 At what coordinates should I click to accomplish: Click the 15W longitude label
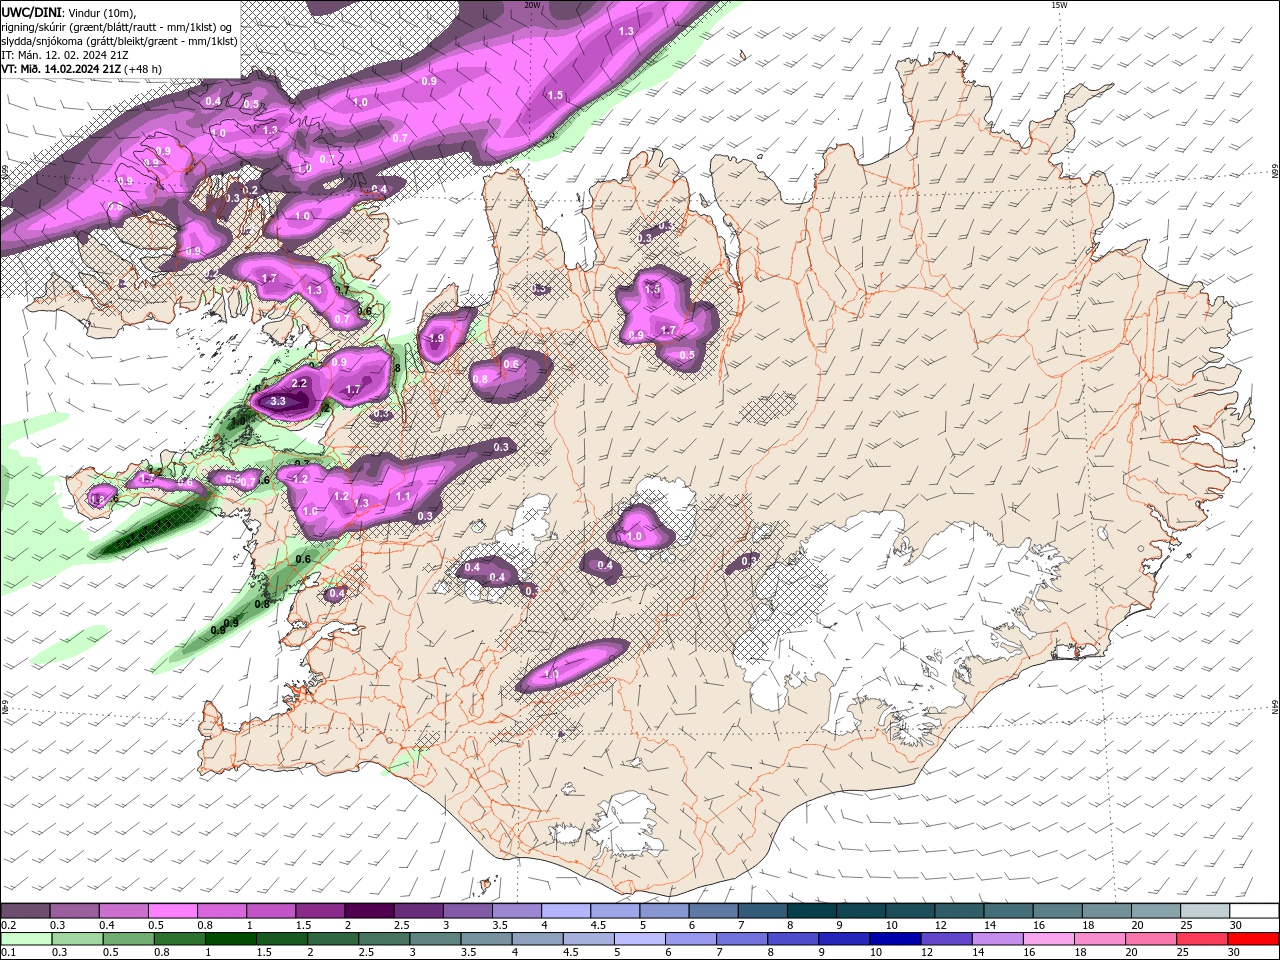point(1058,5)
